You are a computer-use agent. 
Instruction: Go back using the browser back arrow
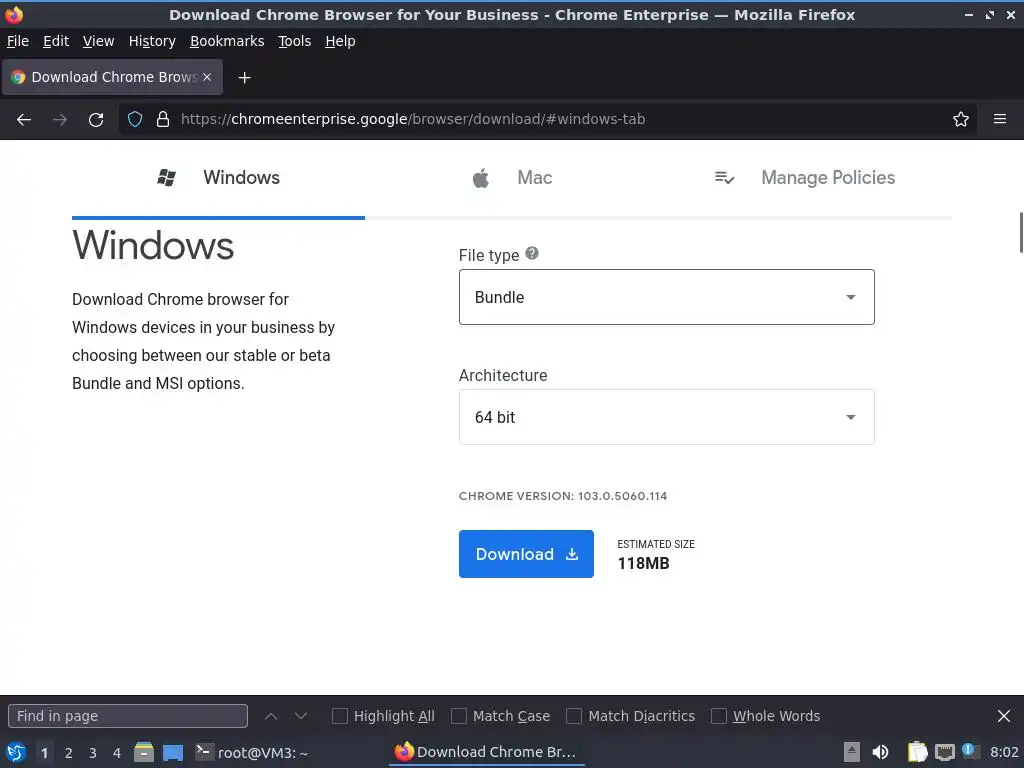coord(24,120)
